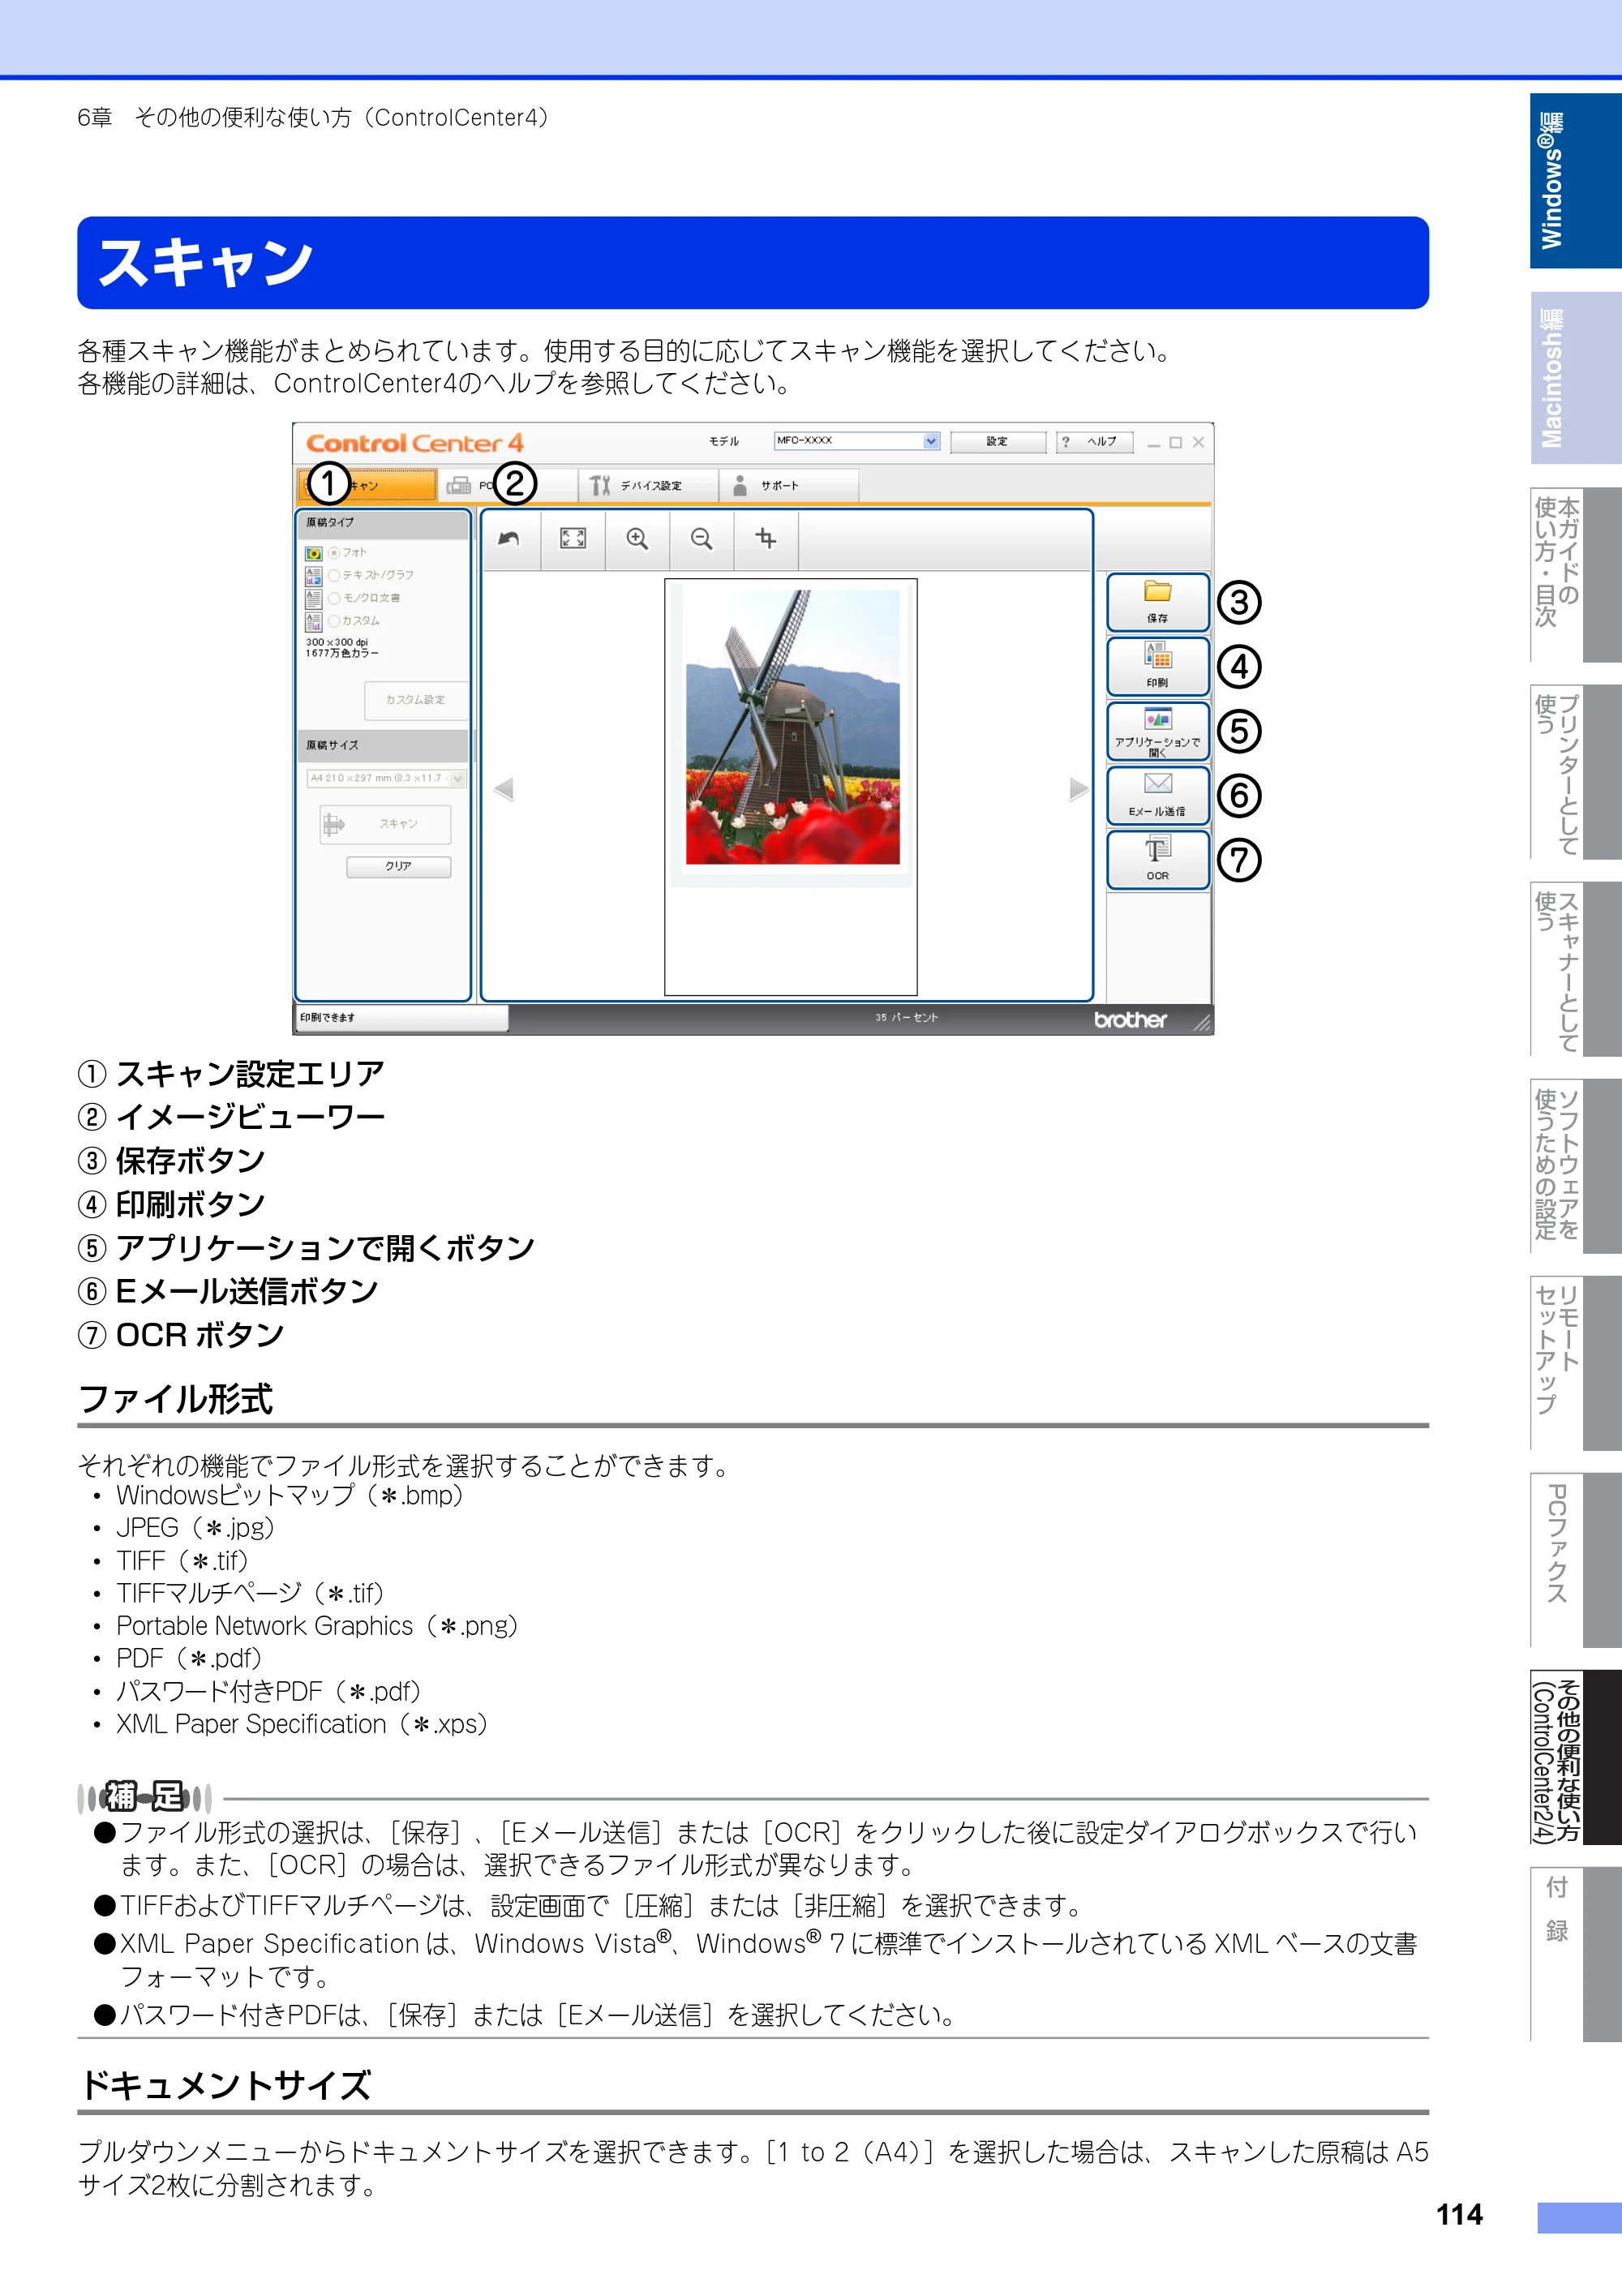Open PCファクス side tab
Screen dimensions: 1622x2296
point(1575,1560)
